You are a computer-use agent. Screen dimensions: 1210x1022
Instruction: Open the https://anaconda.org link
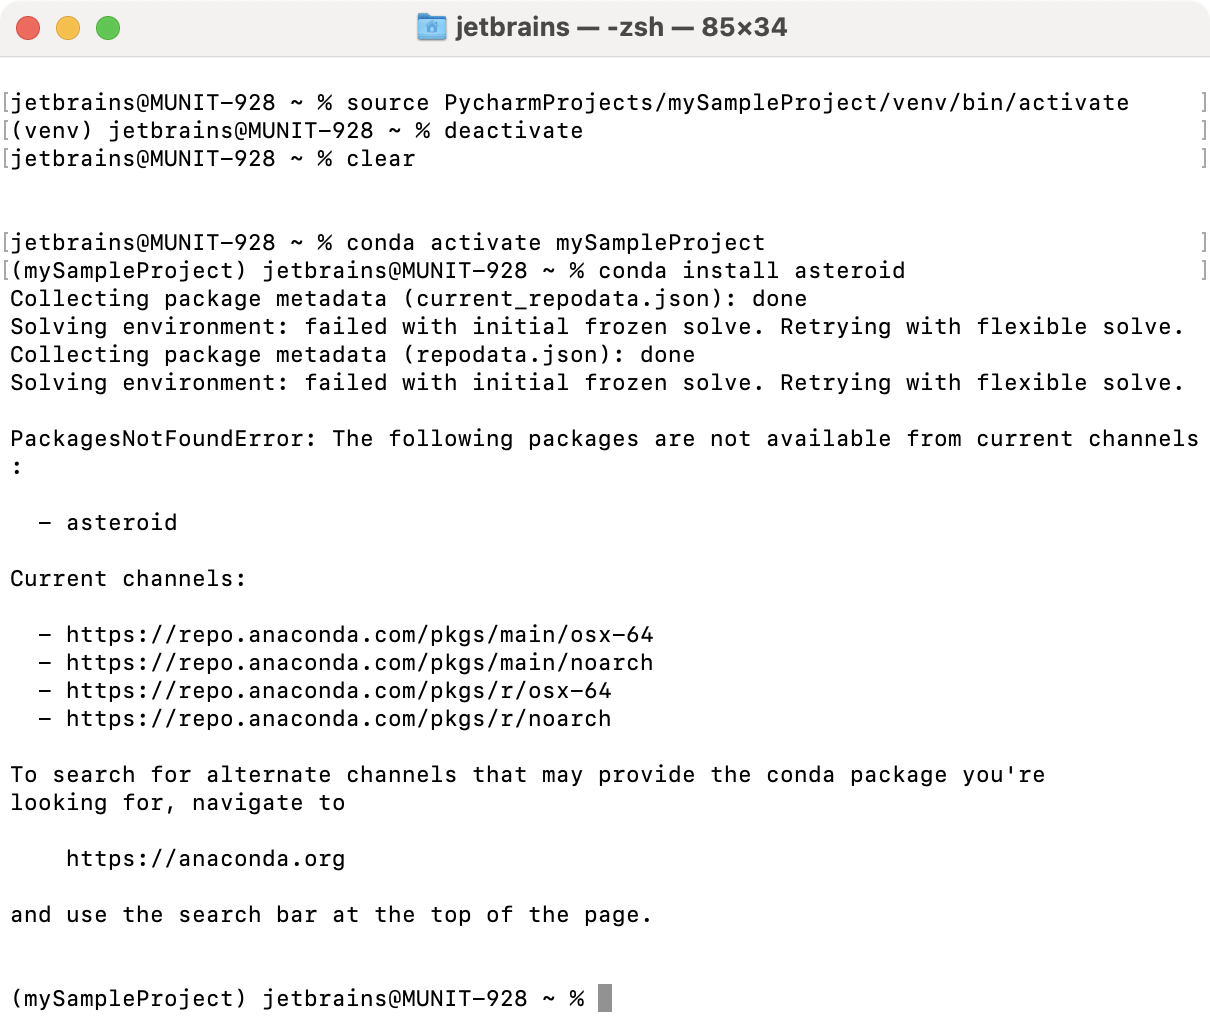pyautogui.click(x=205, y=858)
